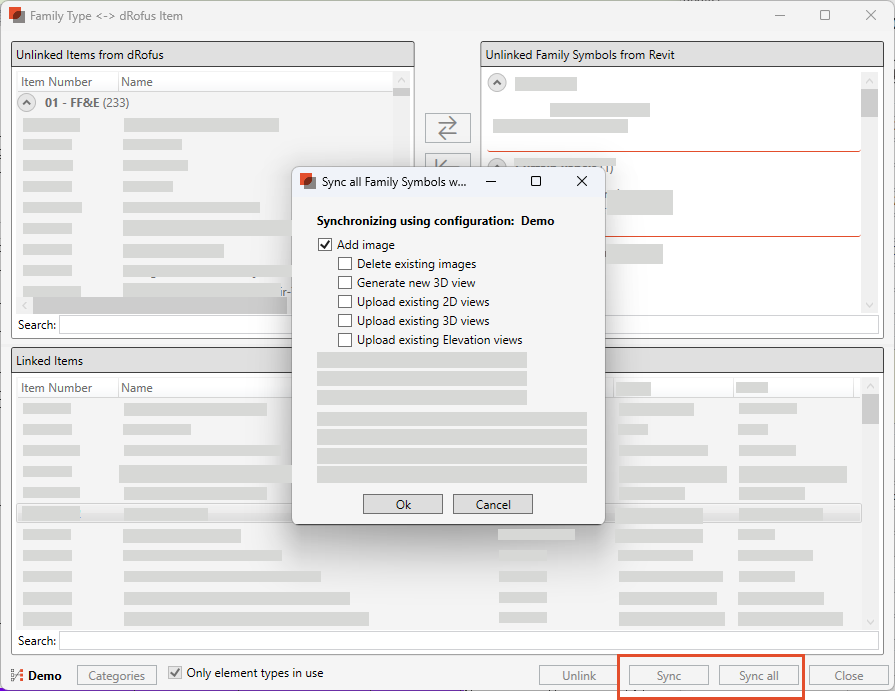
Task: Click Cancel in the sync dialog
Action: (492, 504)
